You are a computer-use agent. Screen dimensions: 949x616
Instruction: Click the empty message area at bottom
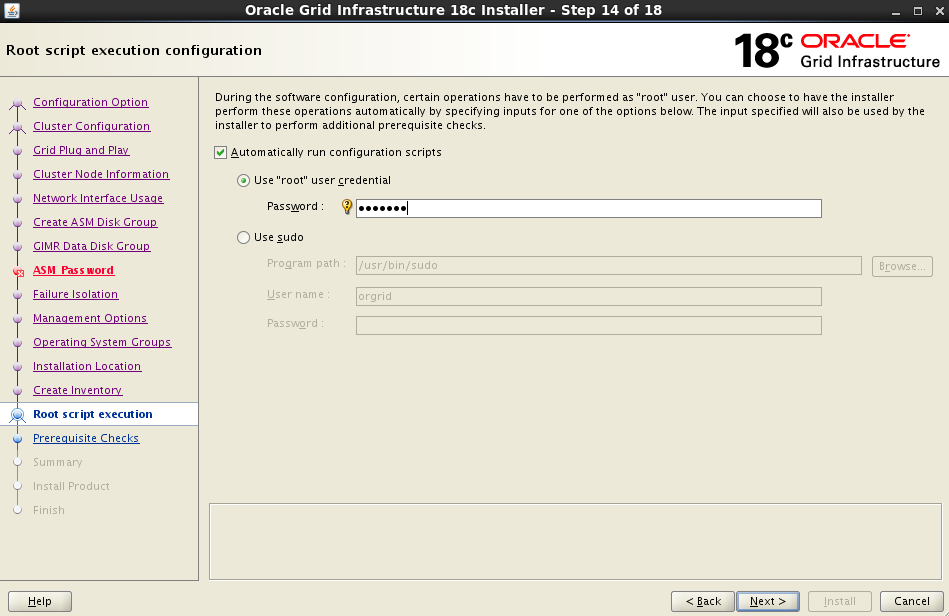(x=575, y=542)
